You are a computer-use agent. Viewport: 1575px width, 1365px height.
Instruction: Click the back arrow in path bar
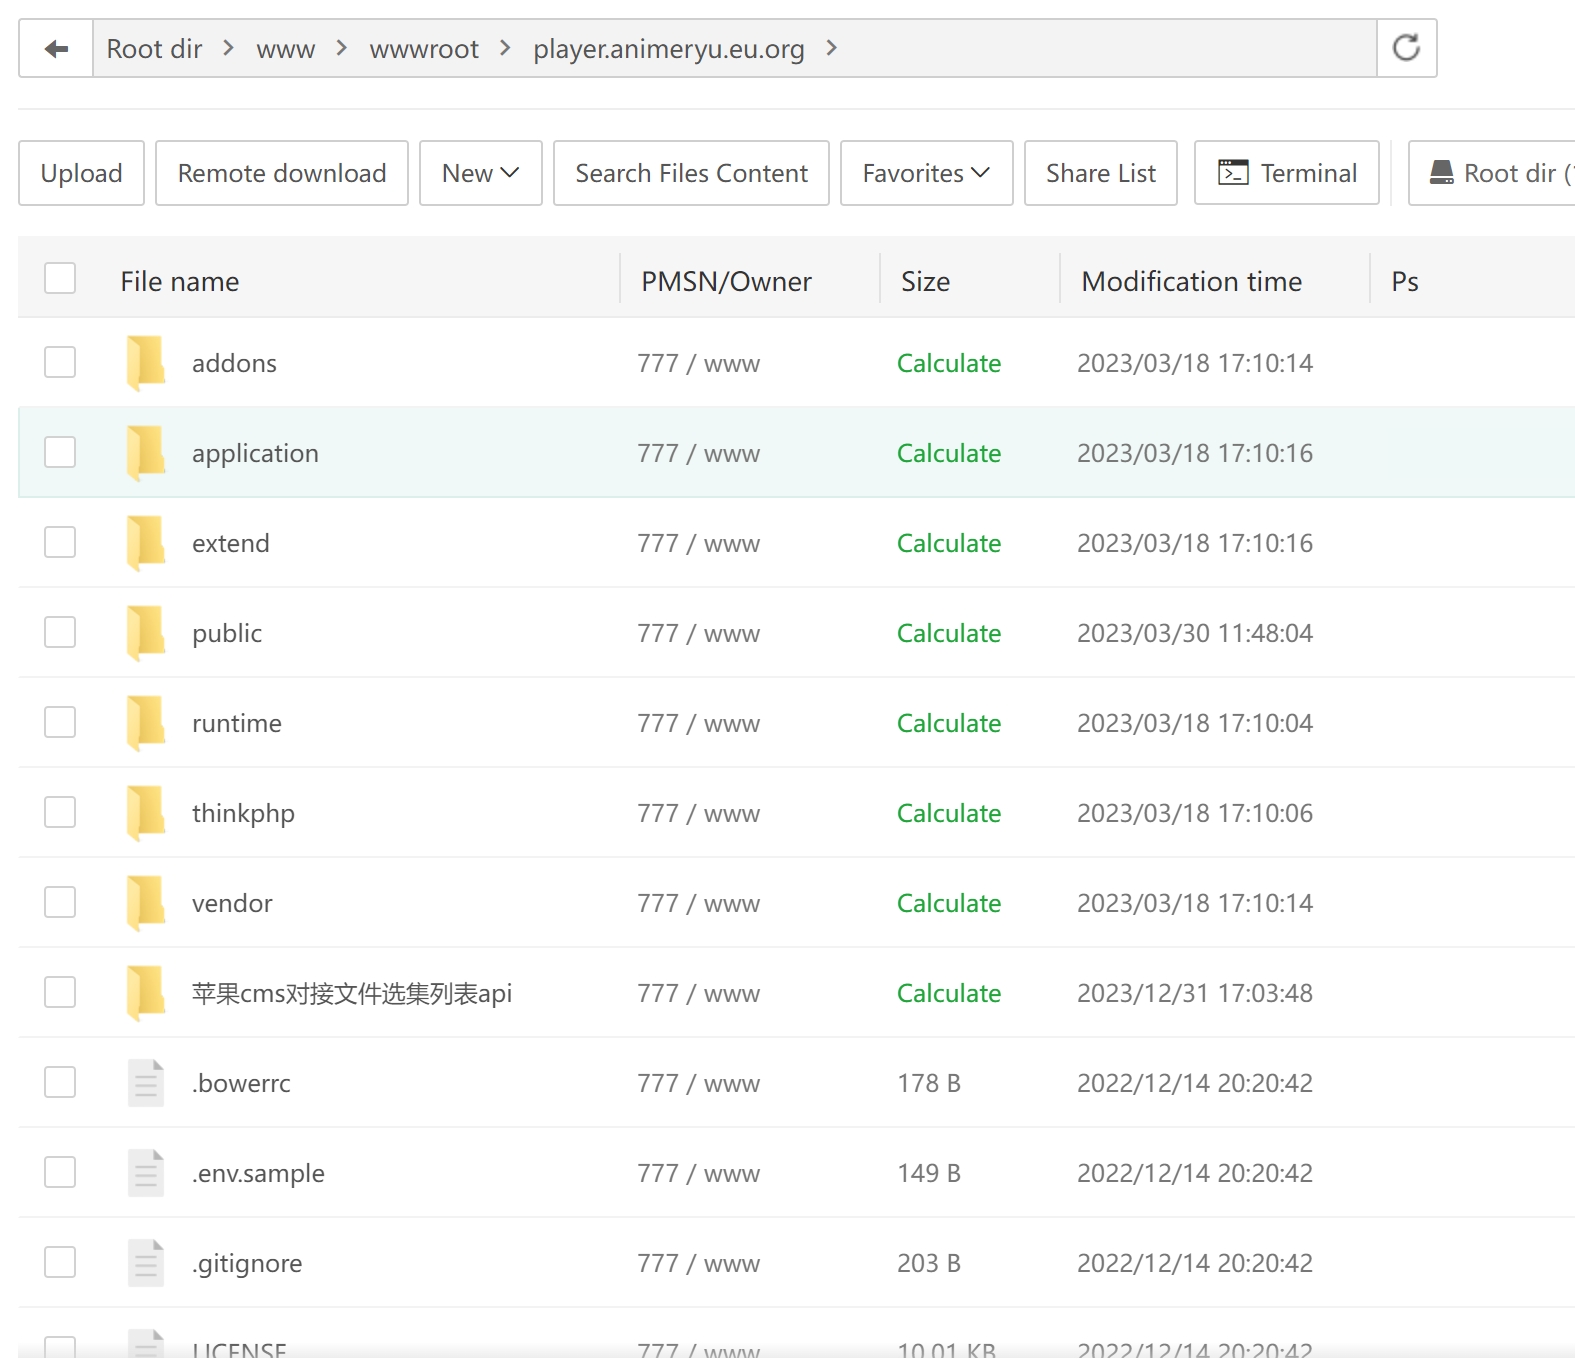[x=56, y=49]
